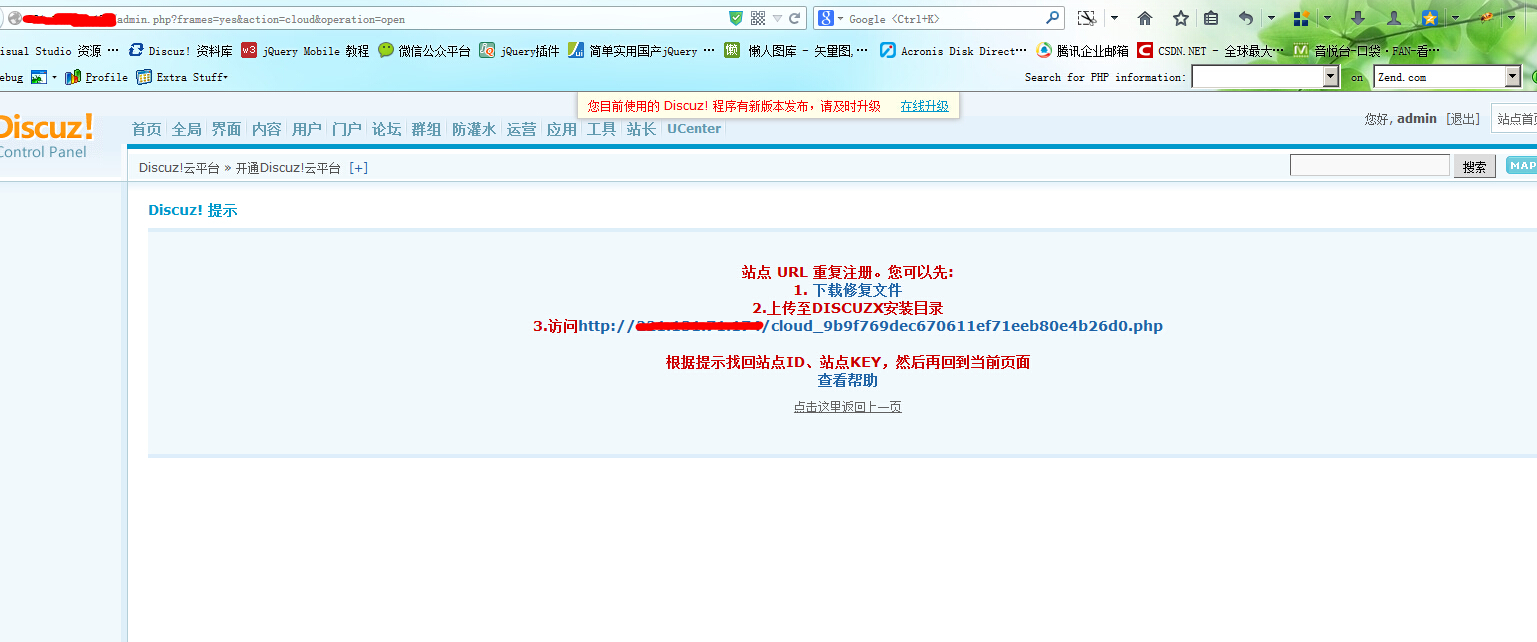Open the jQuery Mobile 教程 bookmark

point(305,50)
